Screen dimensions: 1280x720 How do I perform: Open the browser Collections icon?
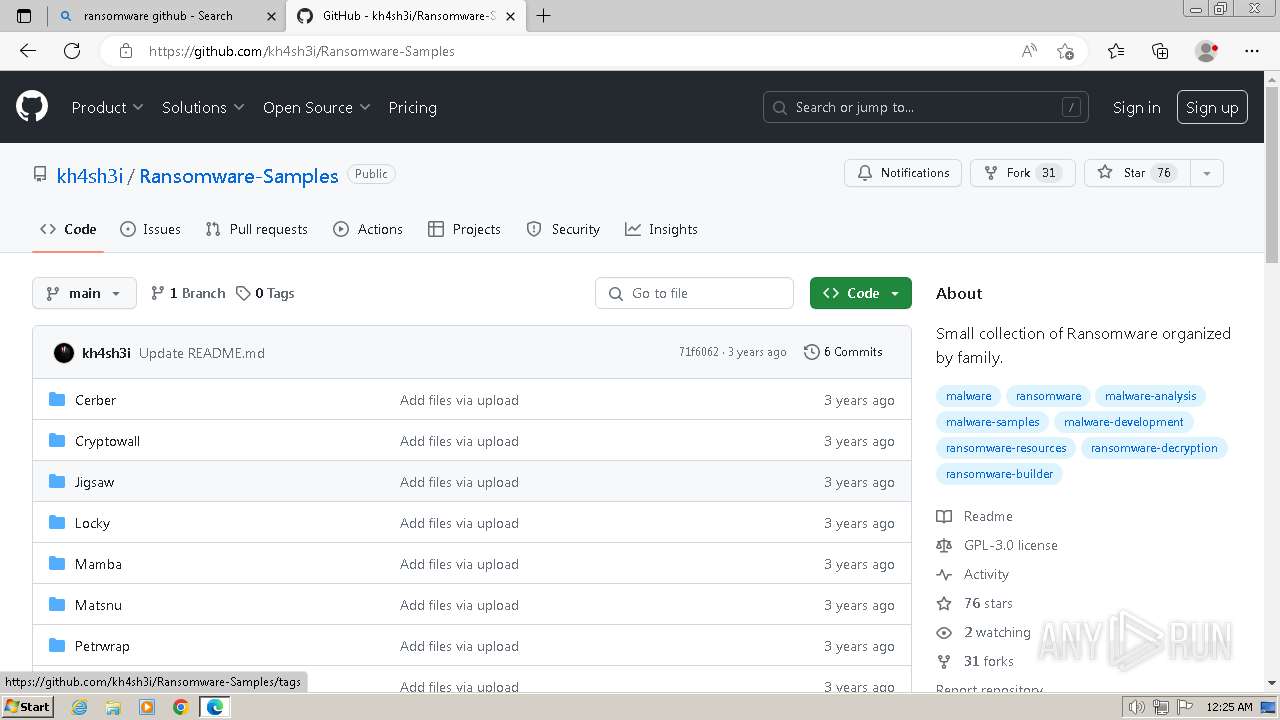(1160, 51)
